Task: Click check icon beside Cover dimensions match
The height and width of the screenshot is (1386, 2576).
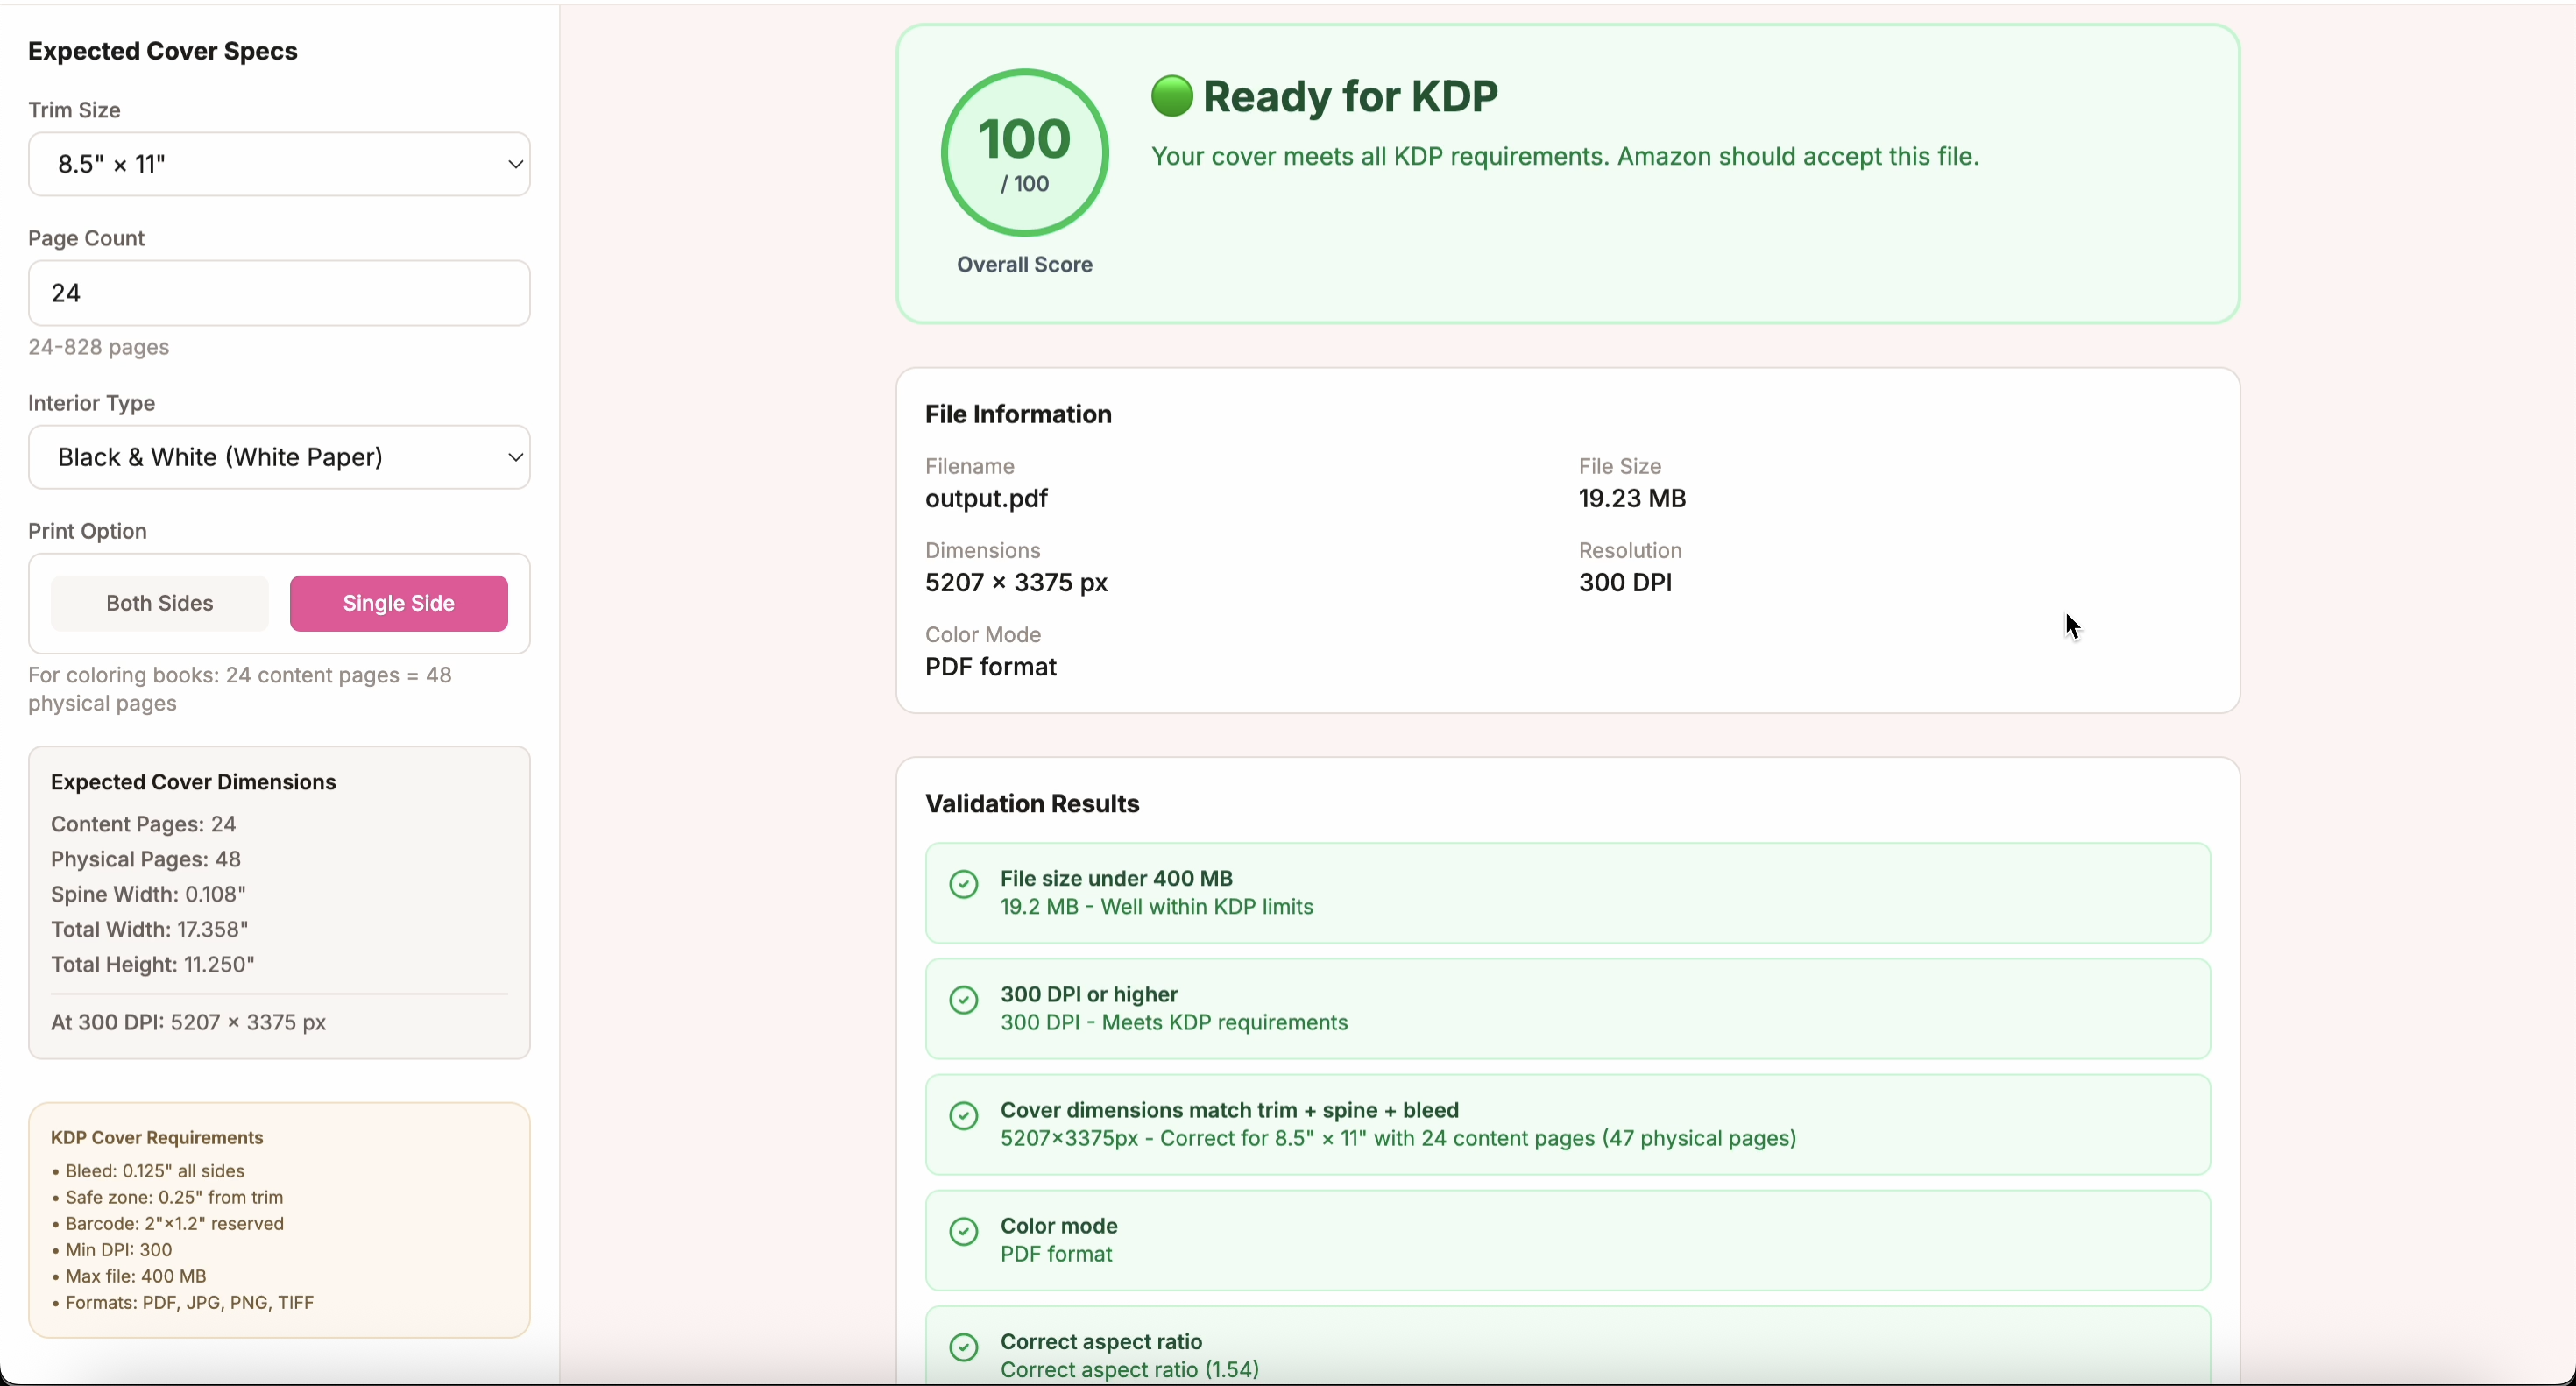Action: click(964, 1116)
